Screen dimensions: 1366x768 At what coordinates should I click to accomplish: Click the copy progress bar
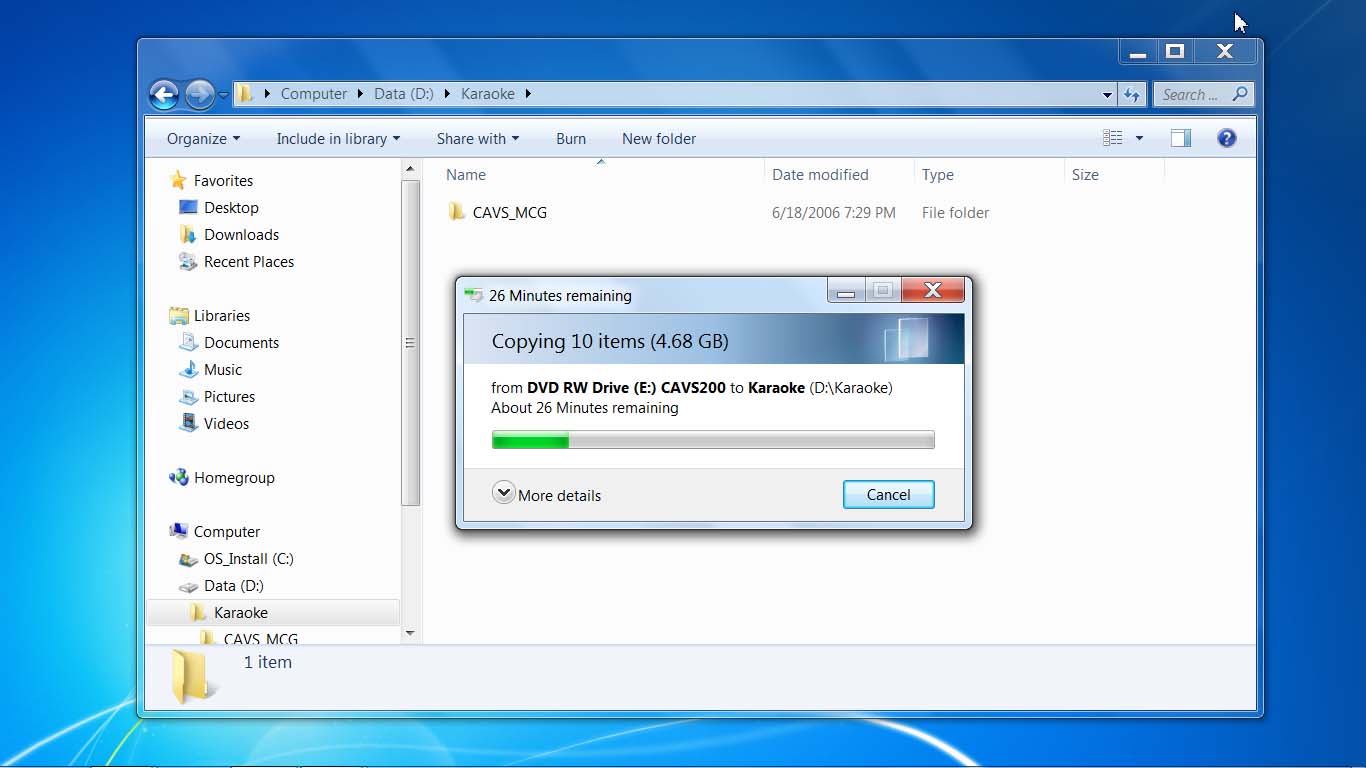click(x=713, y=440)
